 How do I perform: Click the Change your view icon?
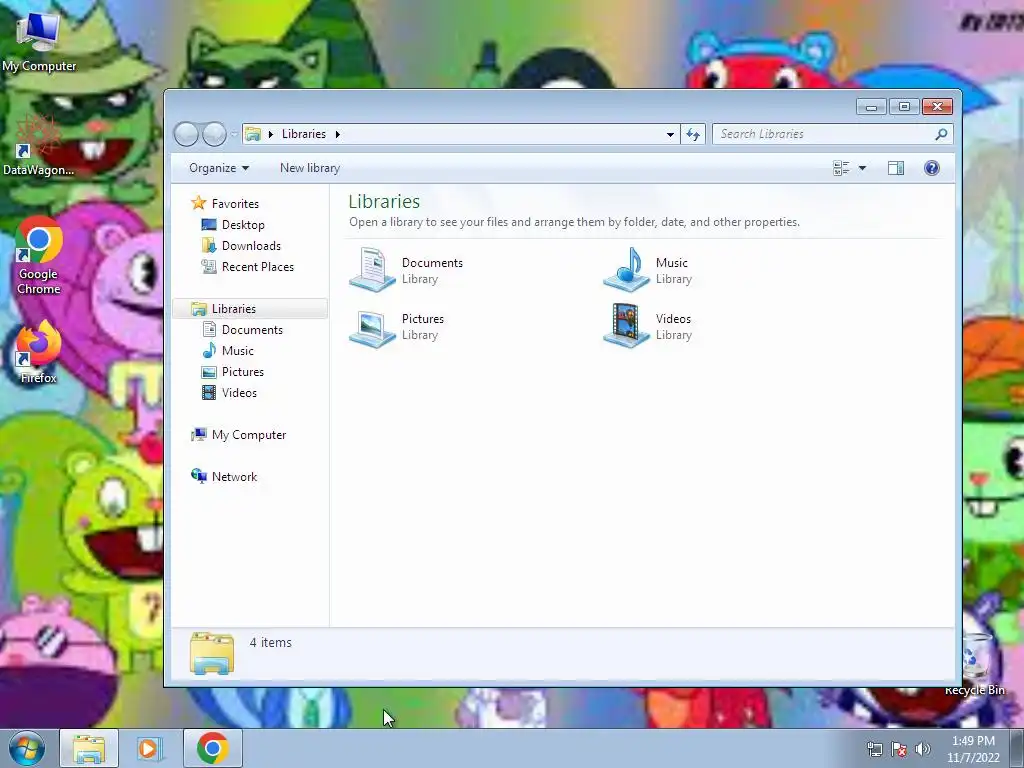(x=841, y=168)
